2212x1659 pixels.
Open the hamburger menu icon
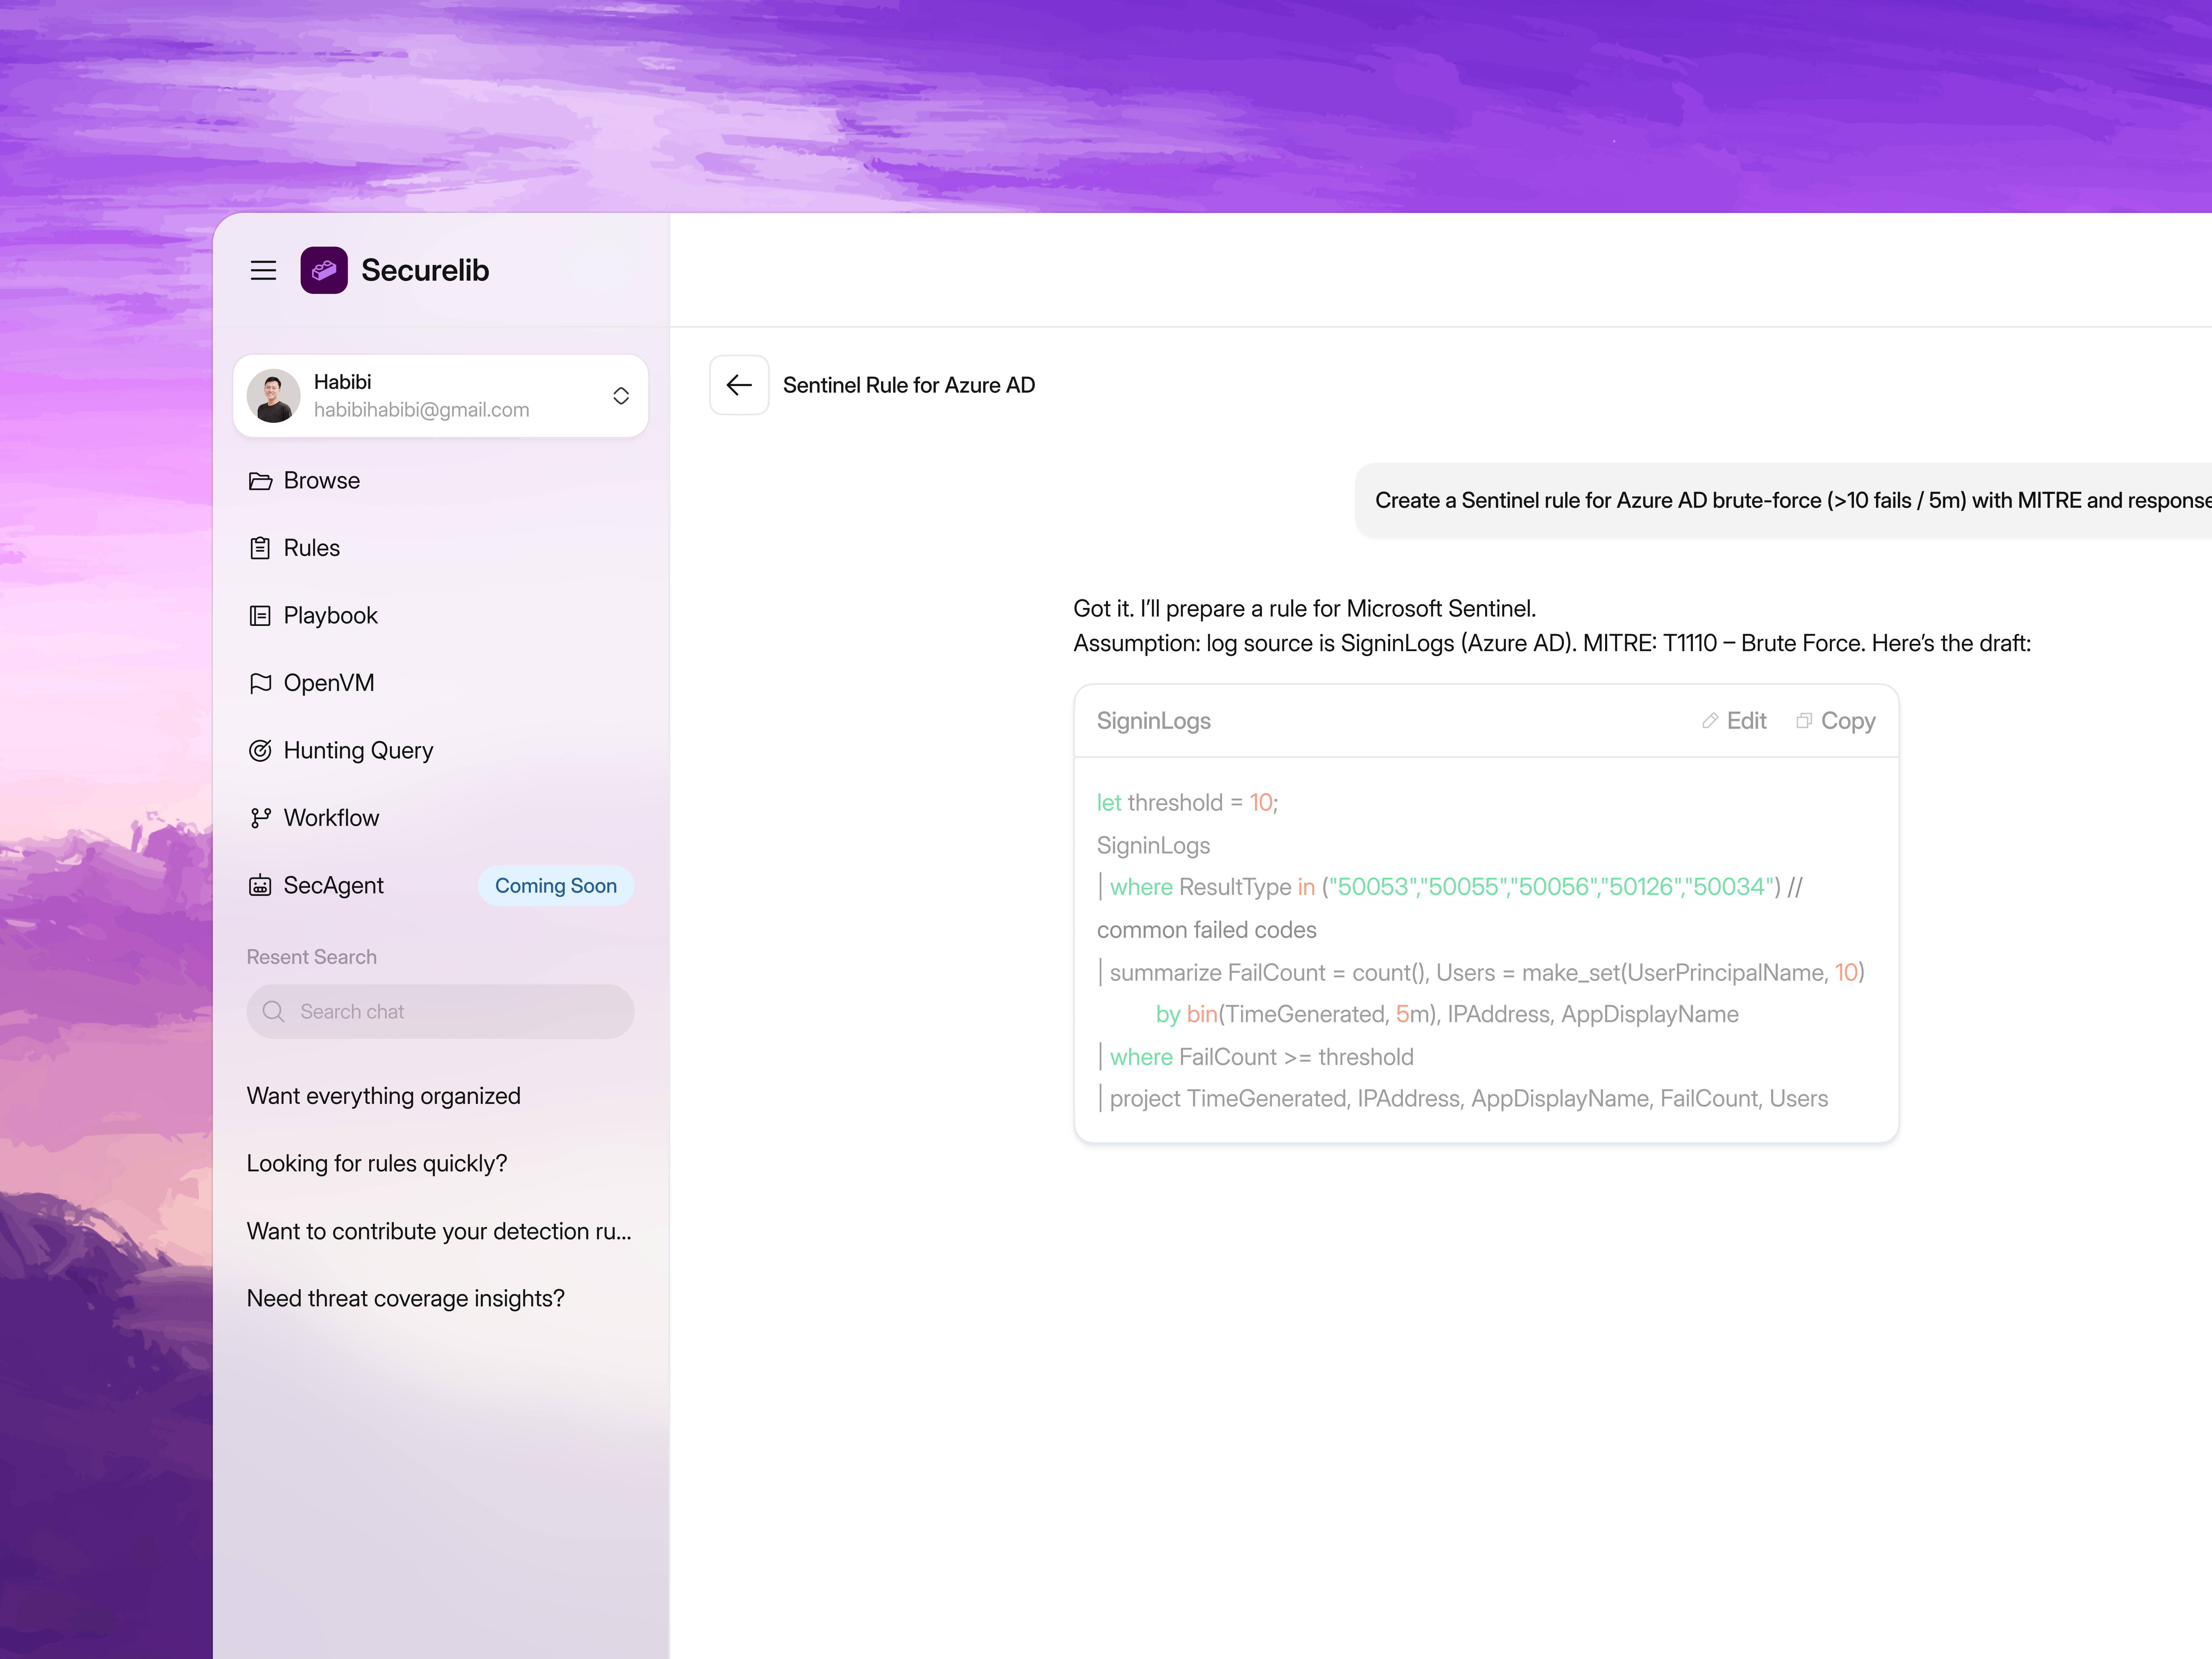[x=263, y=270]
